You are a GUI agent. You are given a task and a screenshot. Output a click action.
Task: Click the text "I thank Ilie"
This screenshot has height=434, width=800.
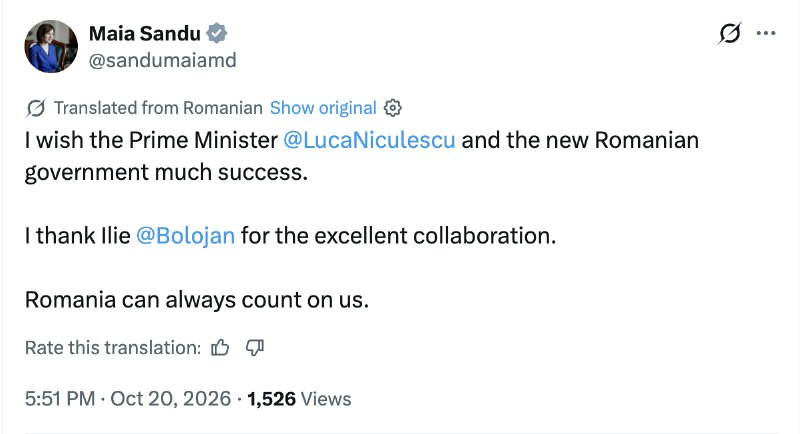(78, 236)
